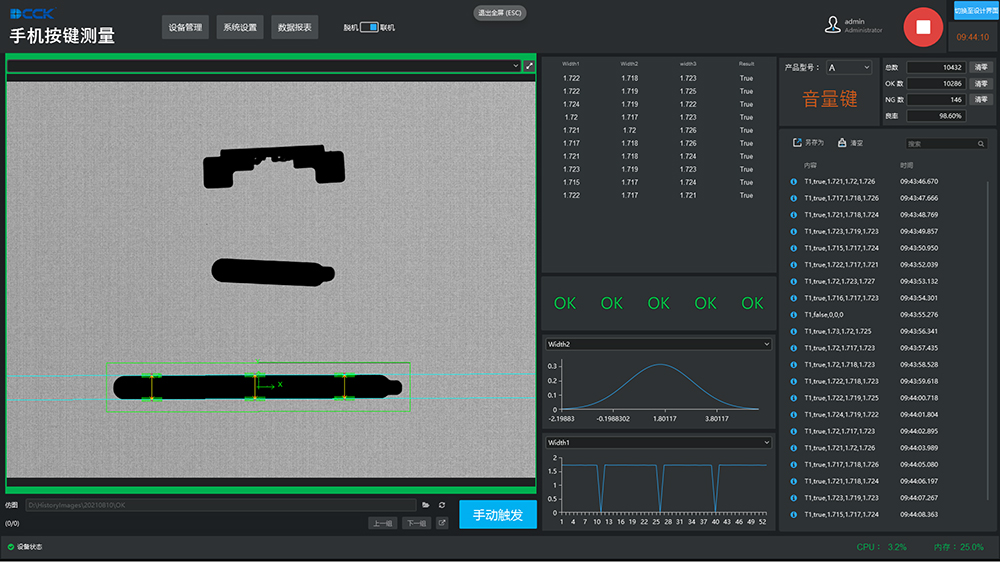Open folder browse icon for simulation path
The height and width of the screenshot is (562, 1000).
(425, 505)
